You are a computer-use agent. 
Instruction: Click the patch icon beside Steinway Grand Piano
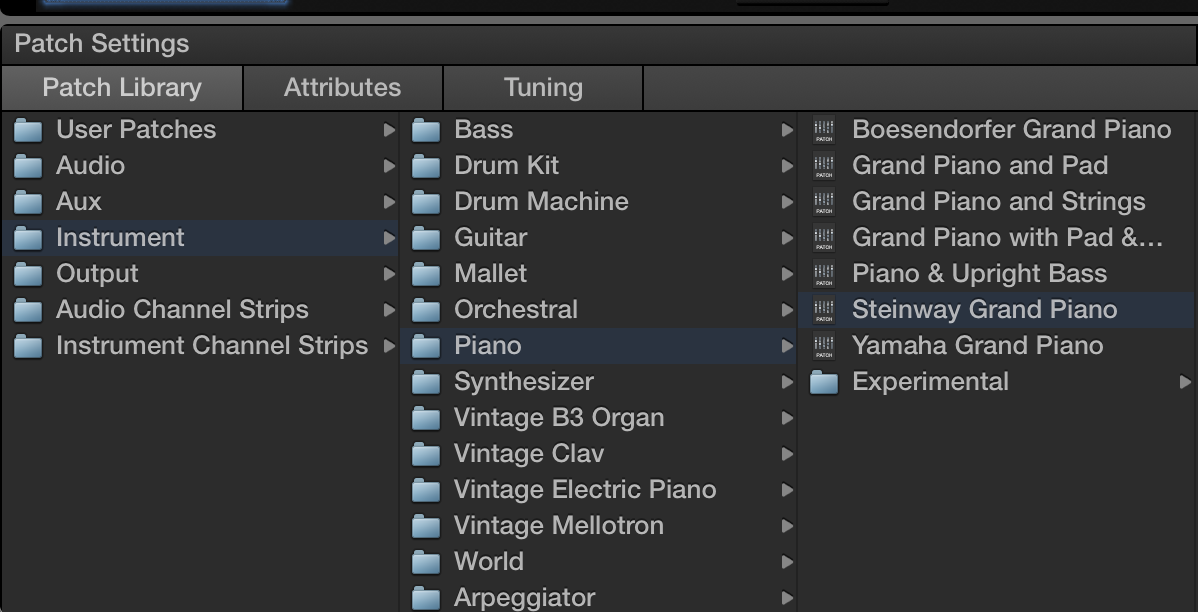[824, 309]
